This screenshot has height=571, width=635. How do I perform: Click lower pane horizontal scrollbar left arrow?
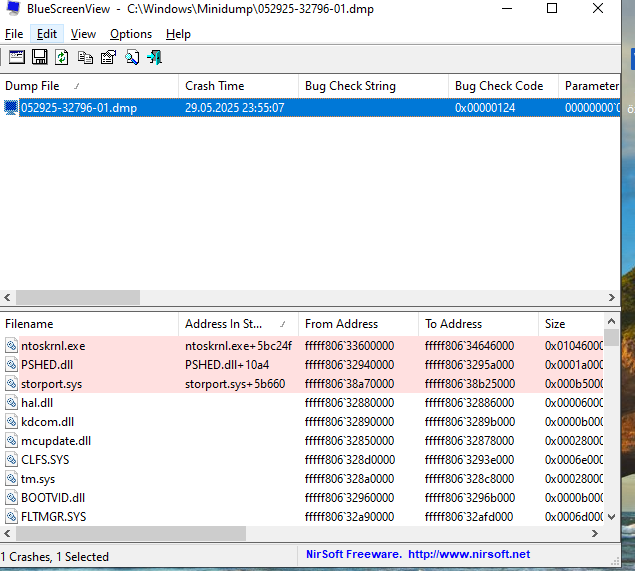pos(7,533)
